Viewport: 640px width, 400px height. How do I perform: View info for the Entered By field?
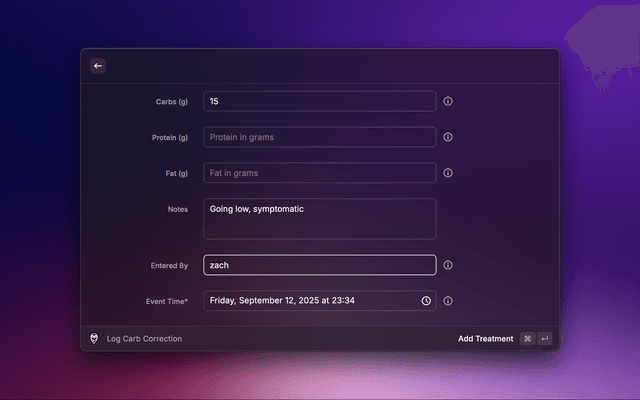pyautogui.click(x=448, y=265)
